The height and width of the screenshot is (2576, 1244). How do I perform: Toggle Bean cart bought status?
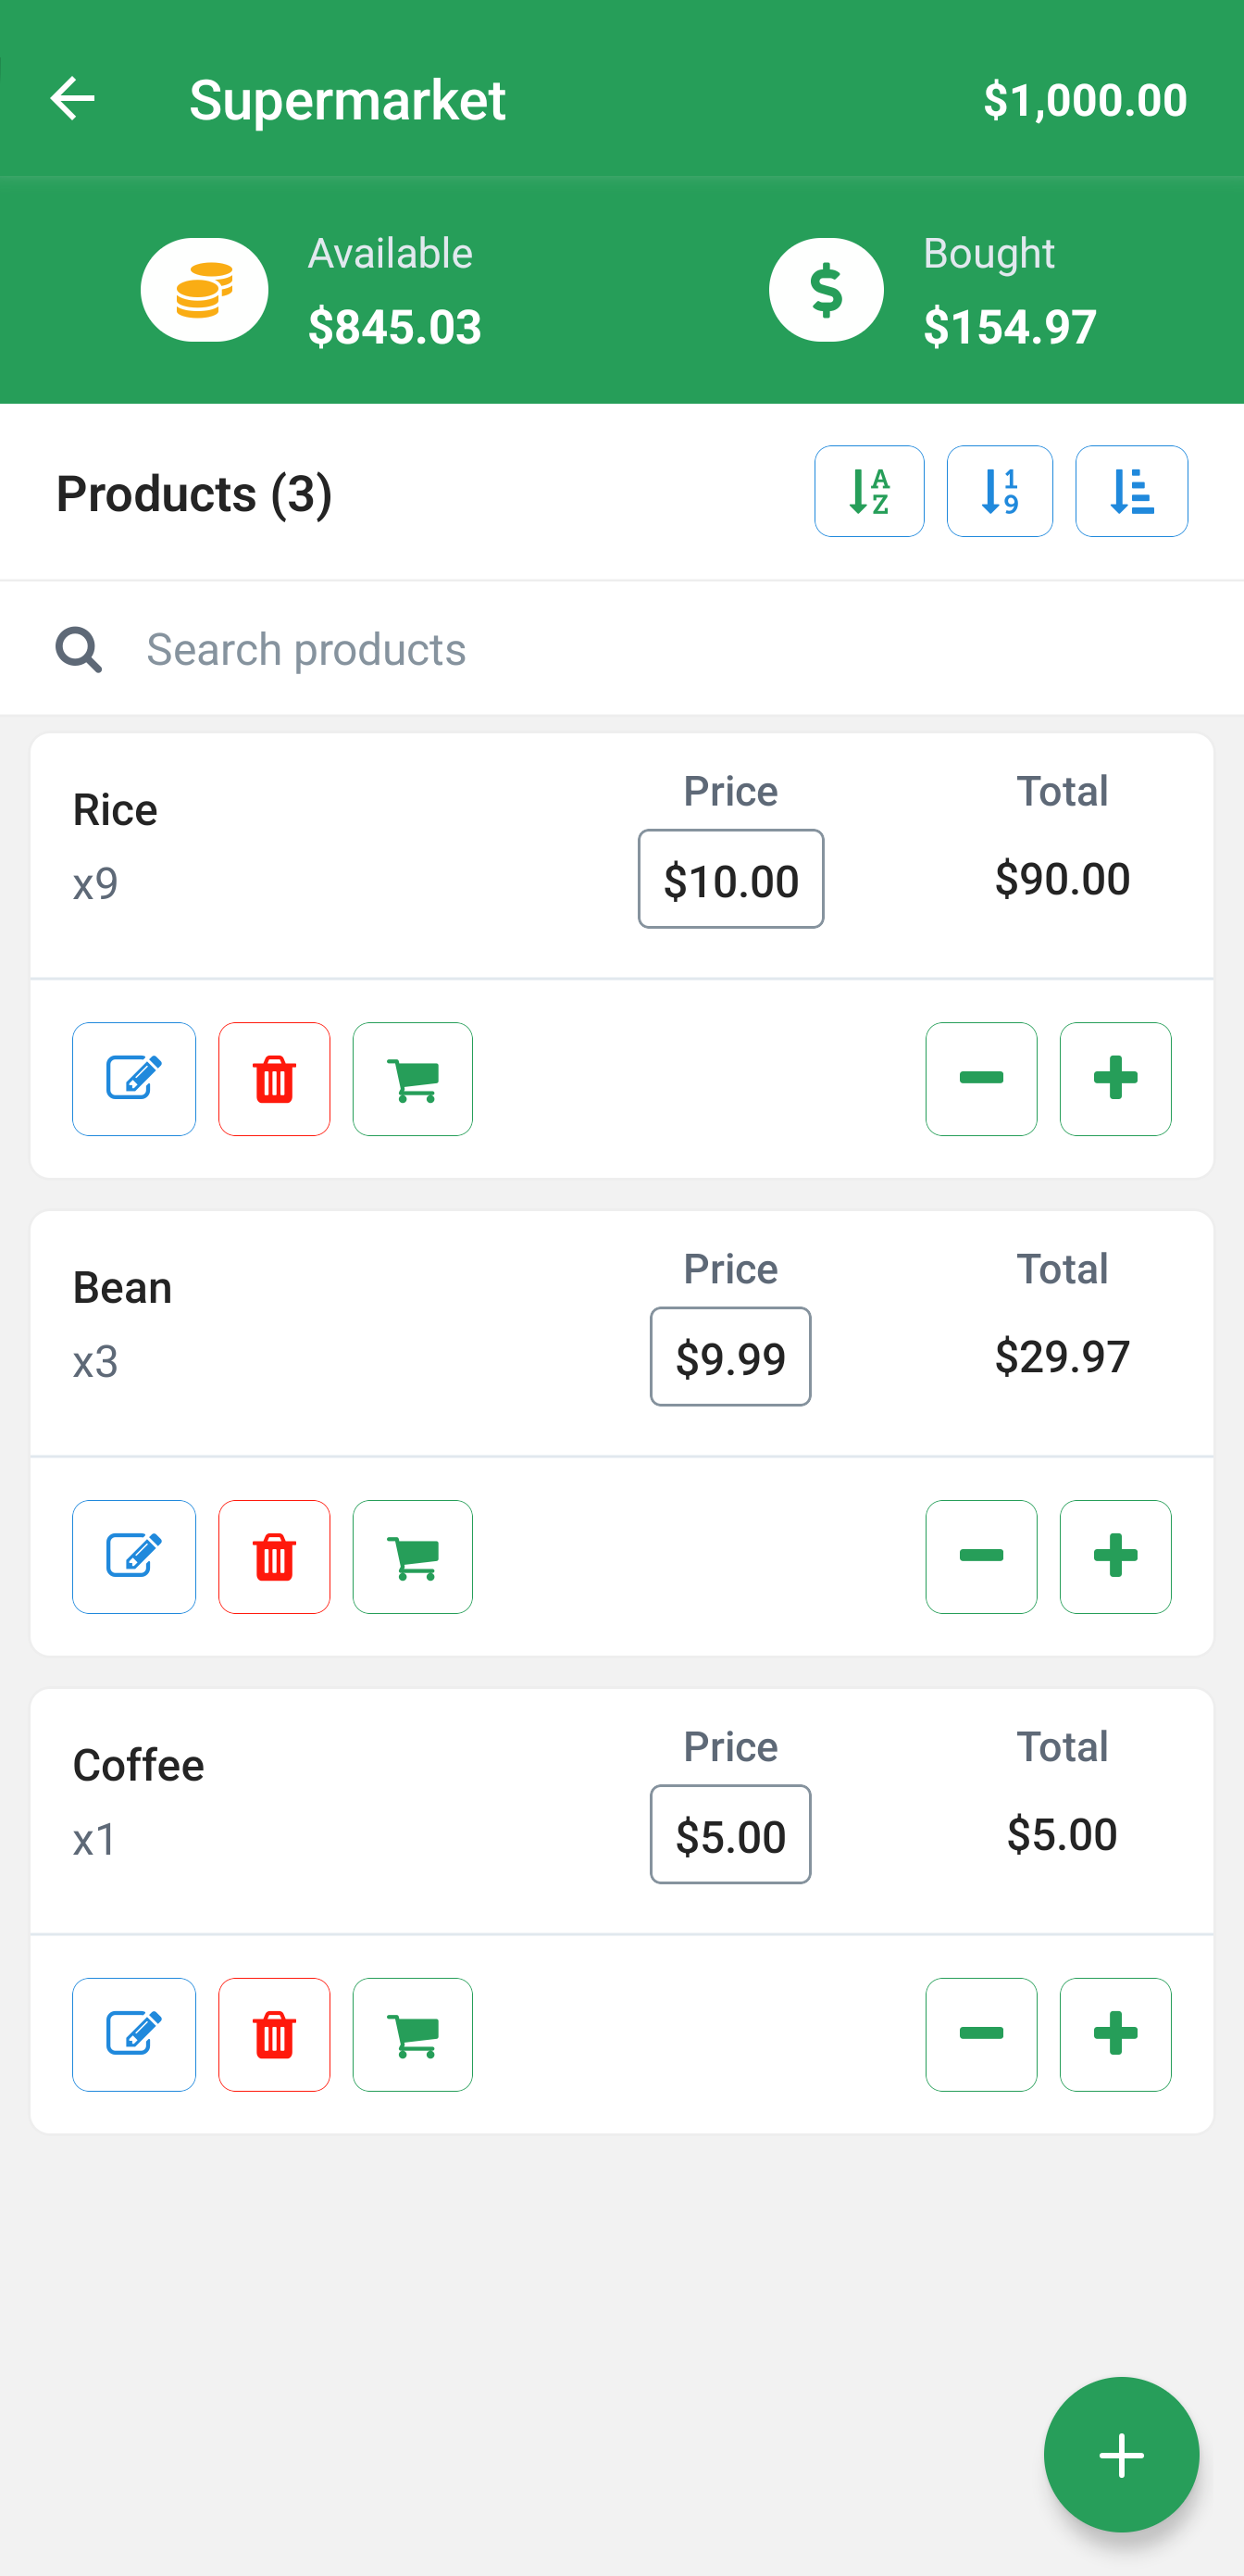click(x=412, y=1557)
